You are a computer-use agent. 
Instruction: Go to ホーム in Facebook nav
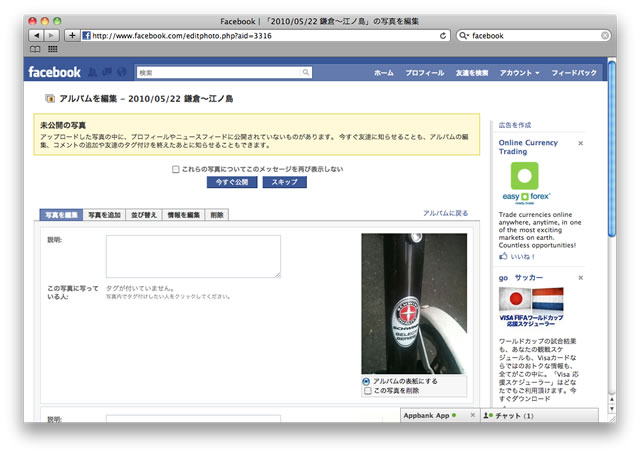pyautogui.click(x=384, y=73)
